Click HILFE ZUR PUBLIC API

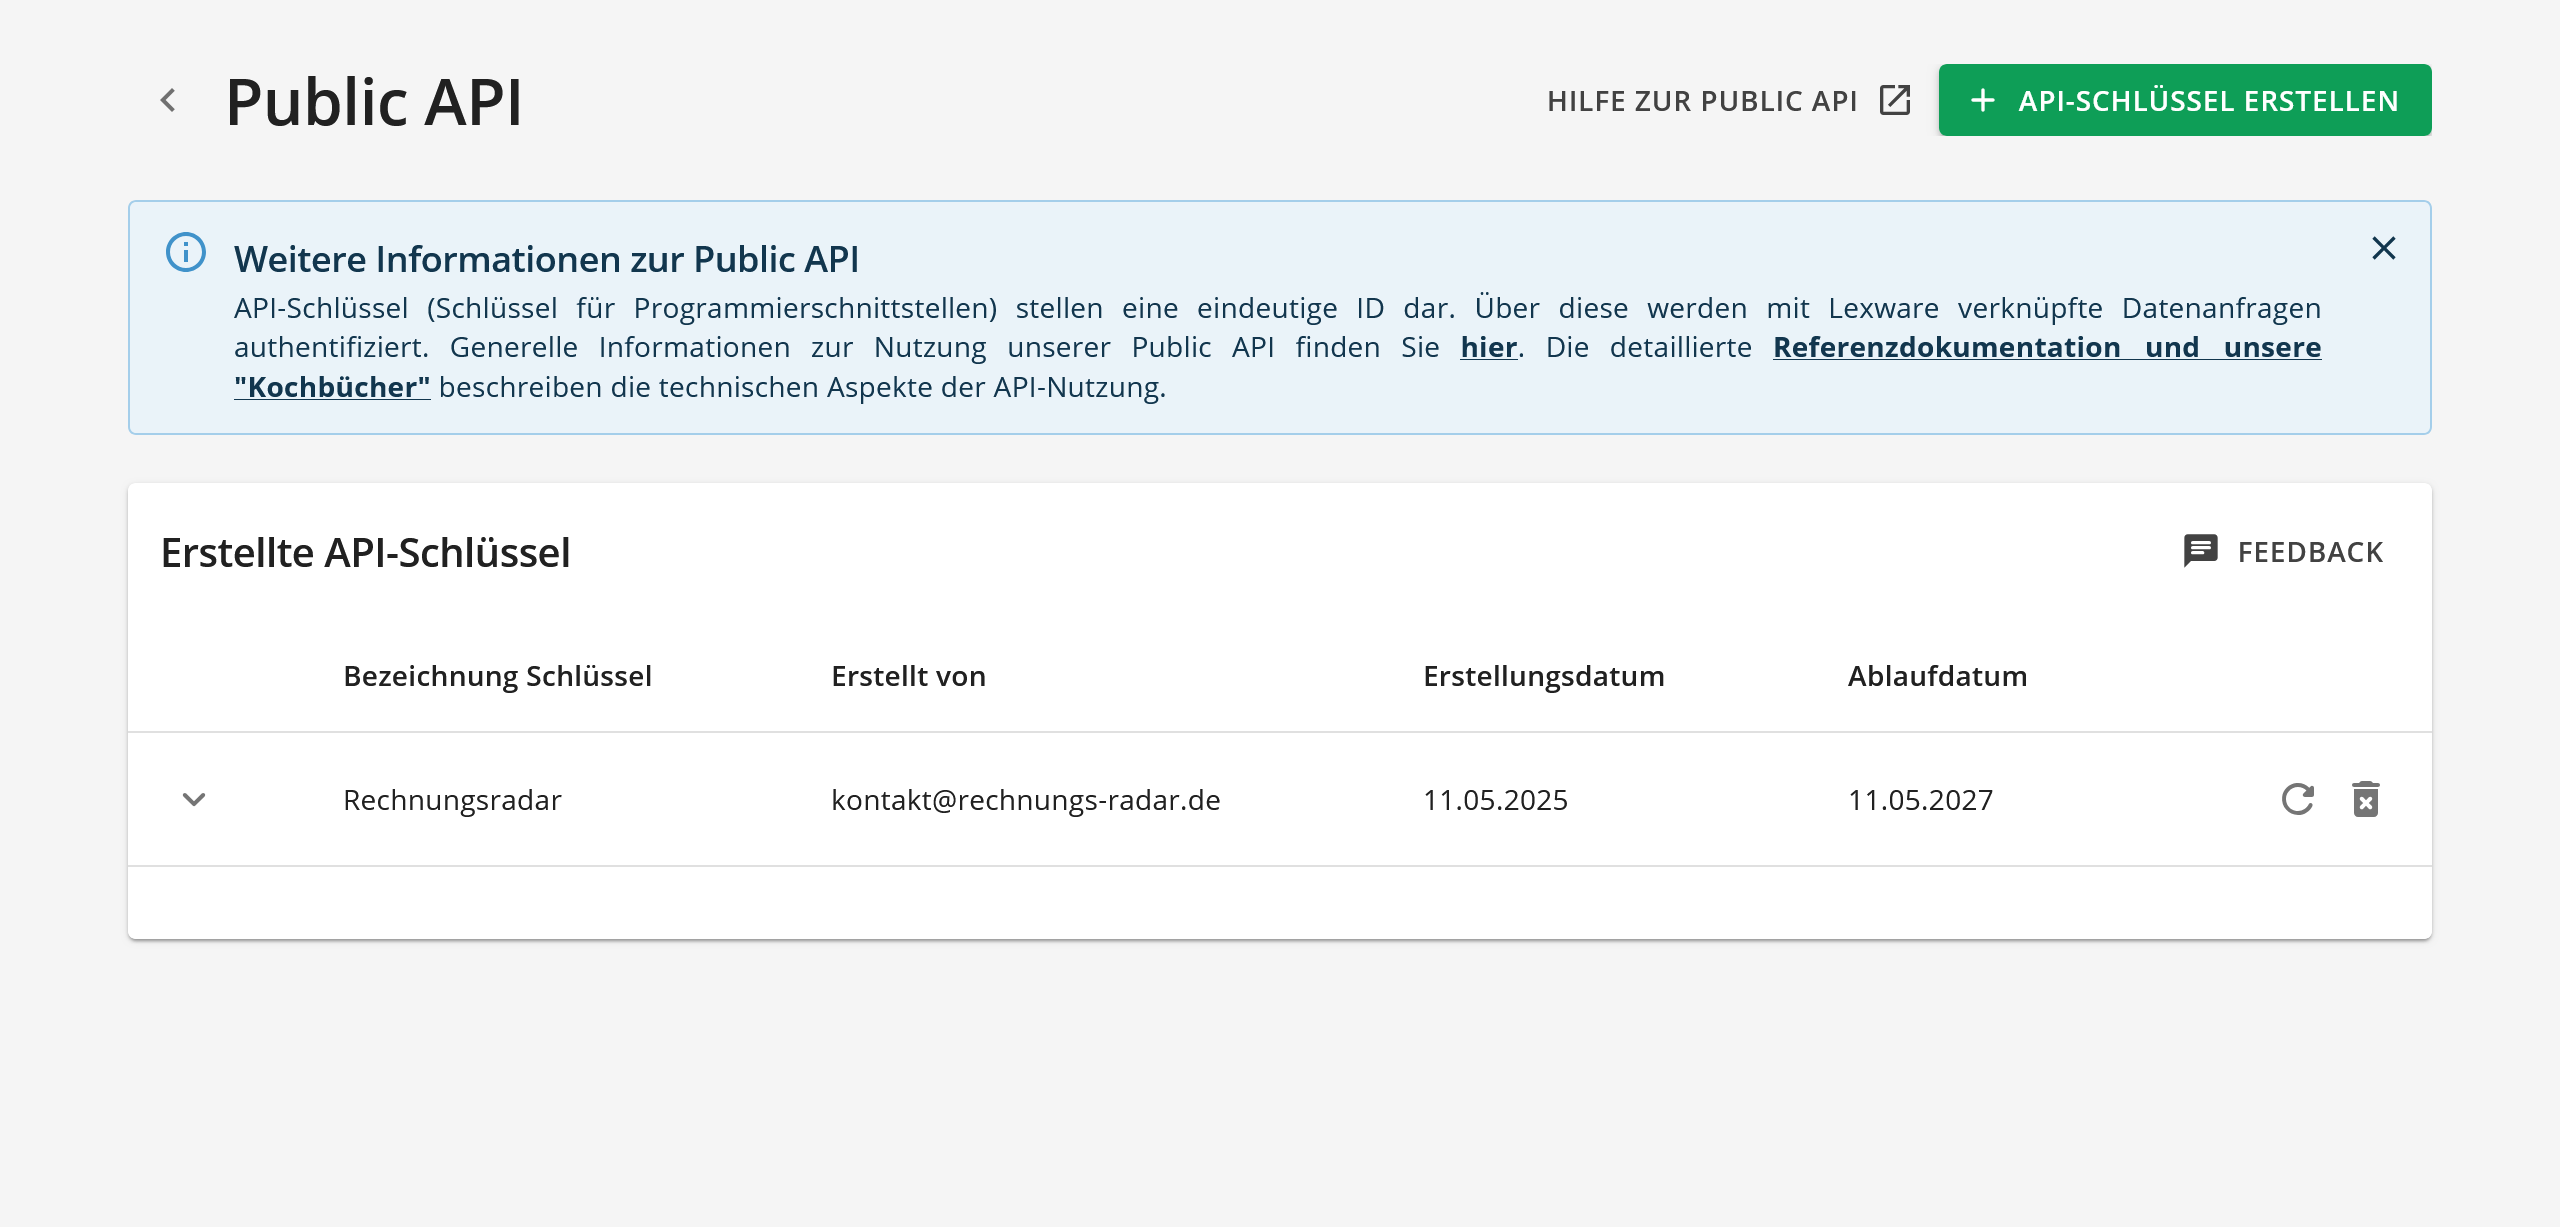pos(1703,100)
